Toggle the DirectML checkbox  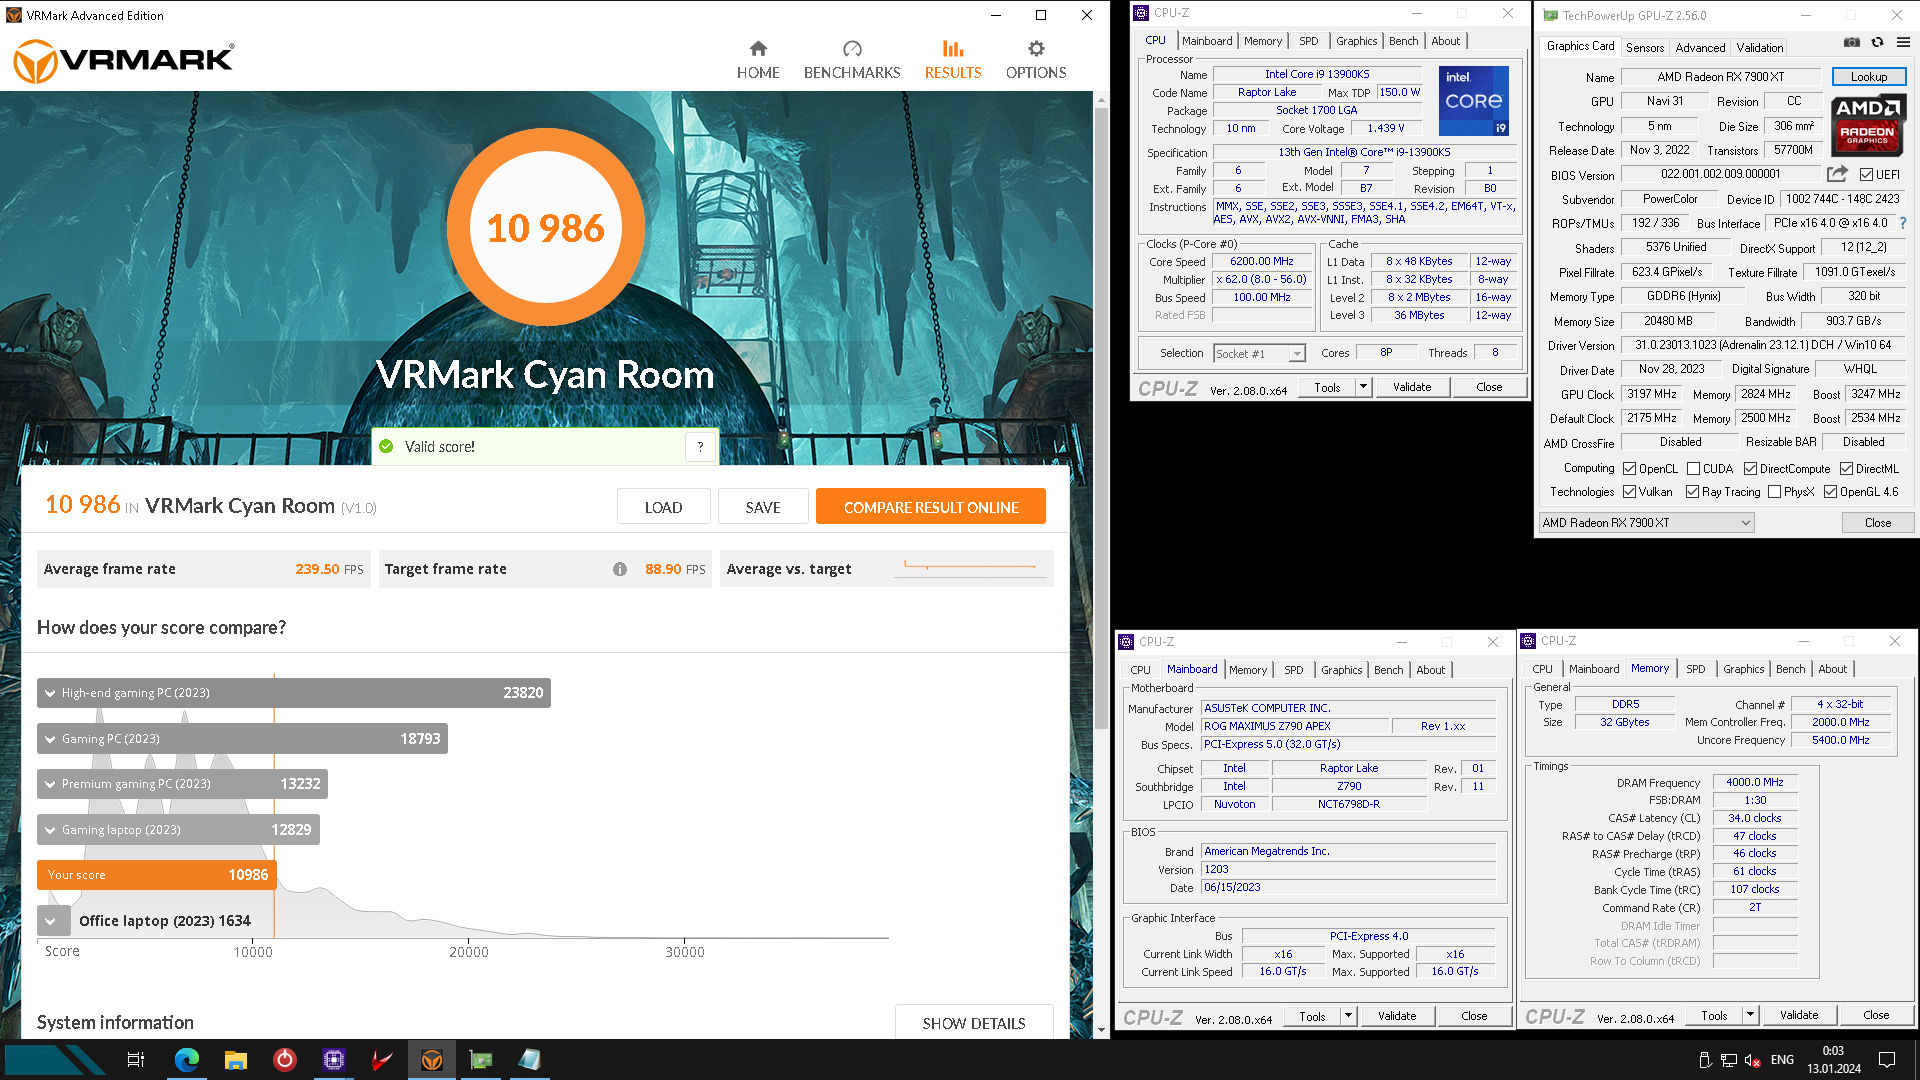pos(1846,469)
